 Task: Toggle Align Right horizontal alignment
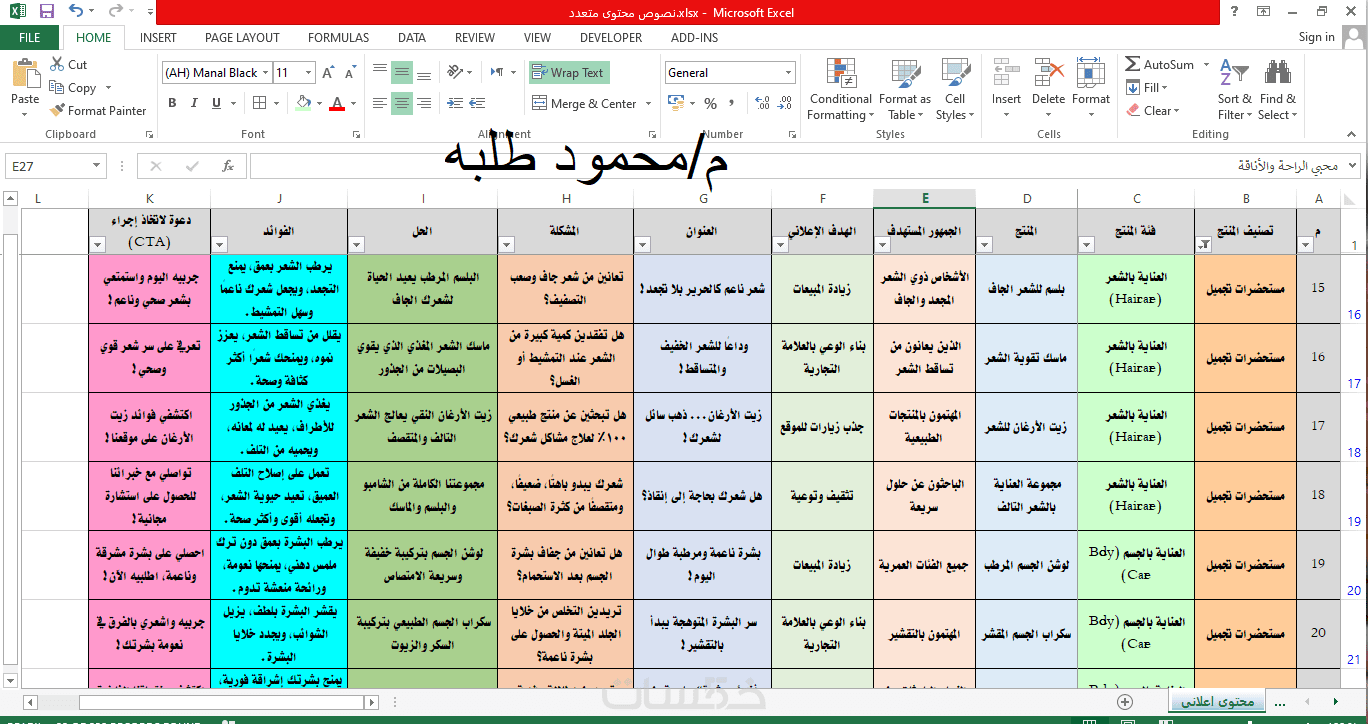tap(423, 103)
